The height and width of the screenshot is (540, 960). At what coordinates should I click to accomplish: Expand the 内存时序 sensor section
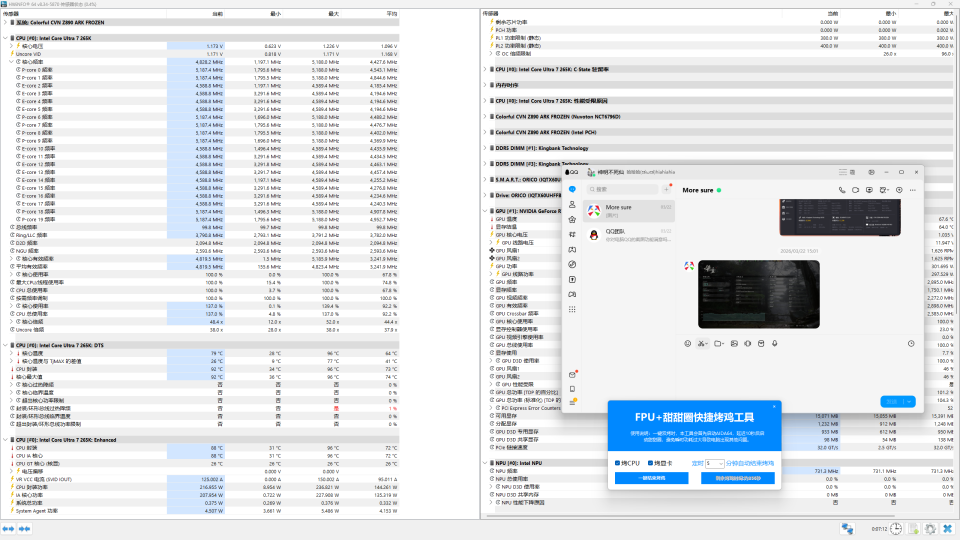click(x=486, y=85)
